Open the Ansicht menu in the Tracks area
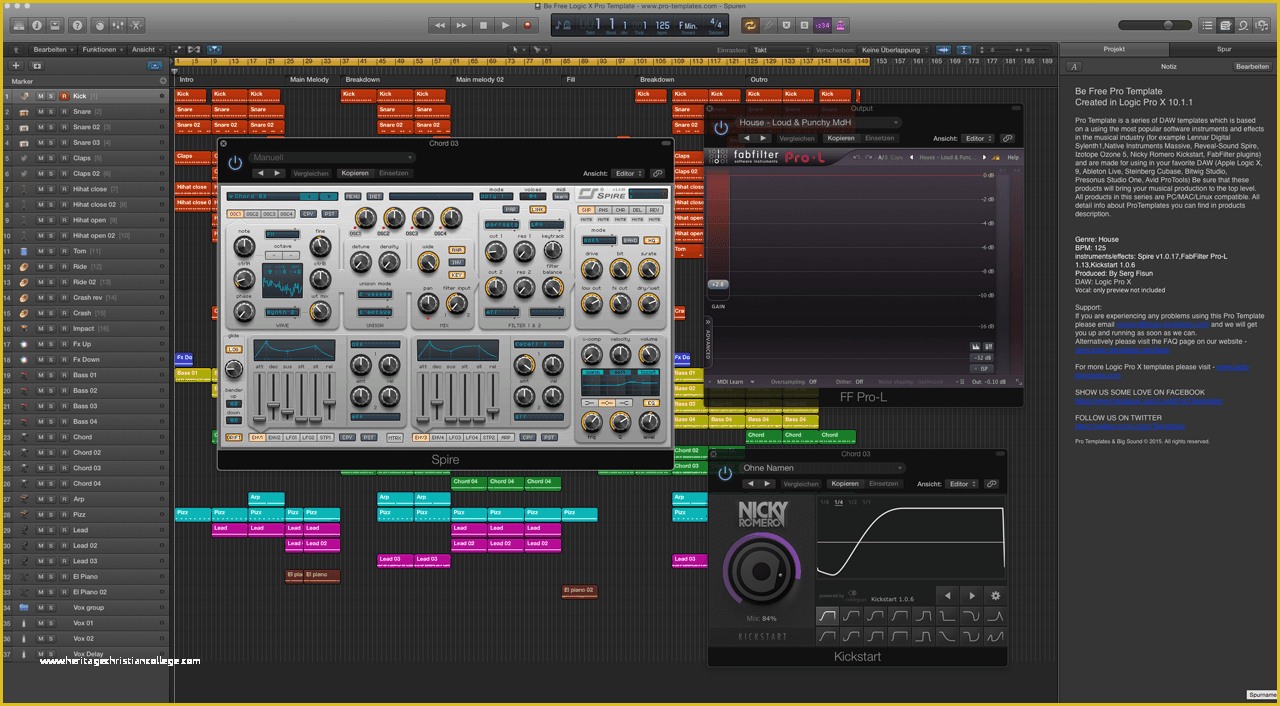This screenshot has width=1280, height=706. [146, 49]
